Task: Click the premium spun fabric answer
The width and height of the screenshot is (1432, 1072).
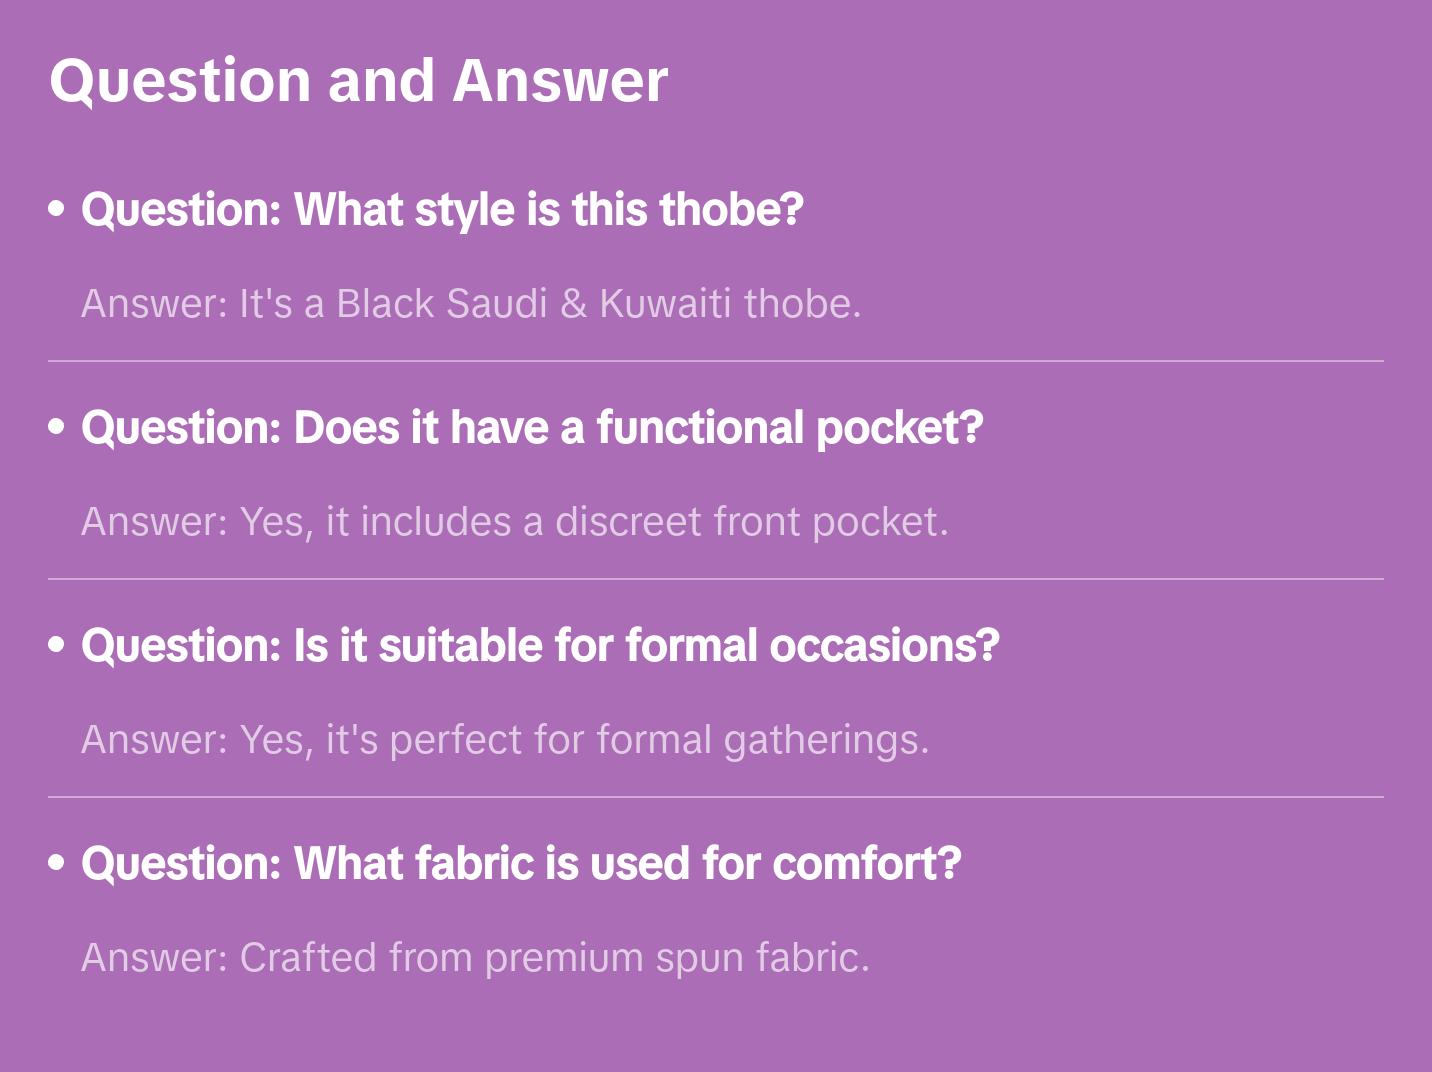Action: tap(475, 958)
